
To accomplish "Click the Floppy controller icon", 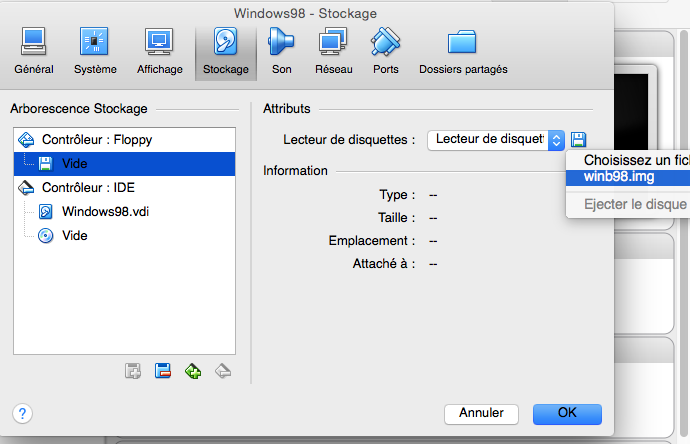I will [x=26, y=140].
